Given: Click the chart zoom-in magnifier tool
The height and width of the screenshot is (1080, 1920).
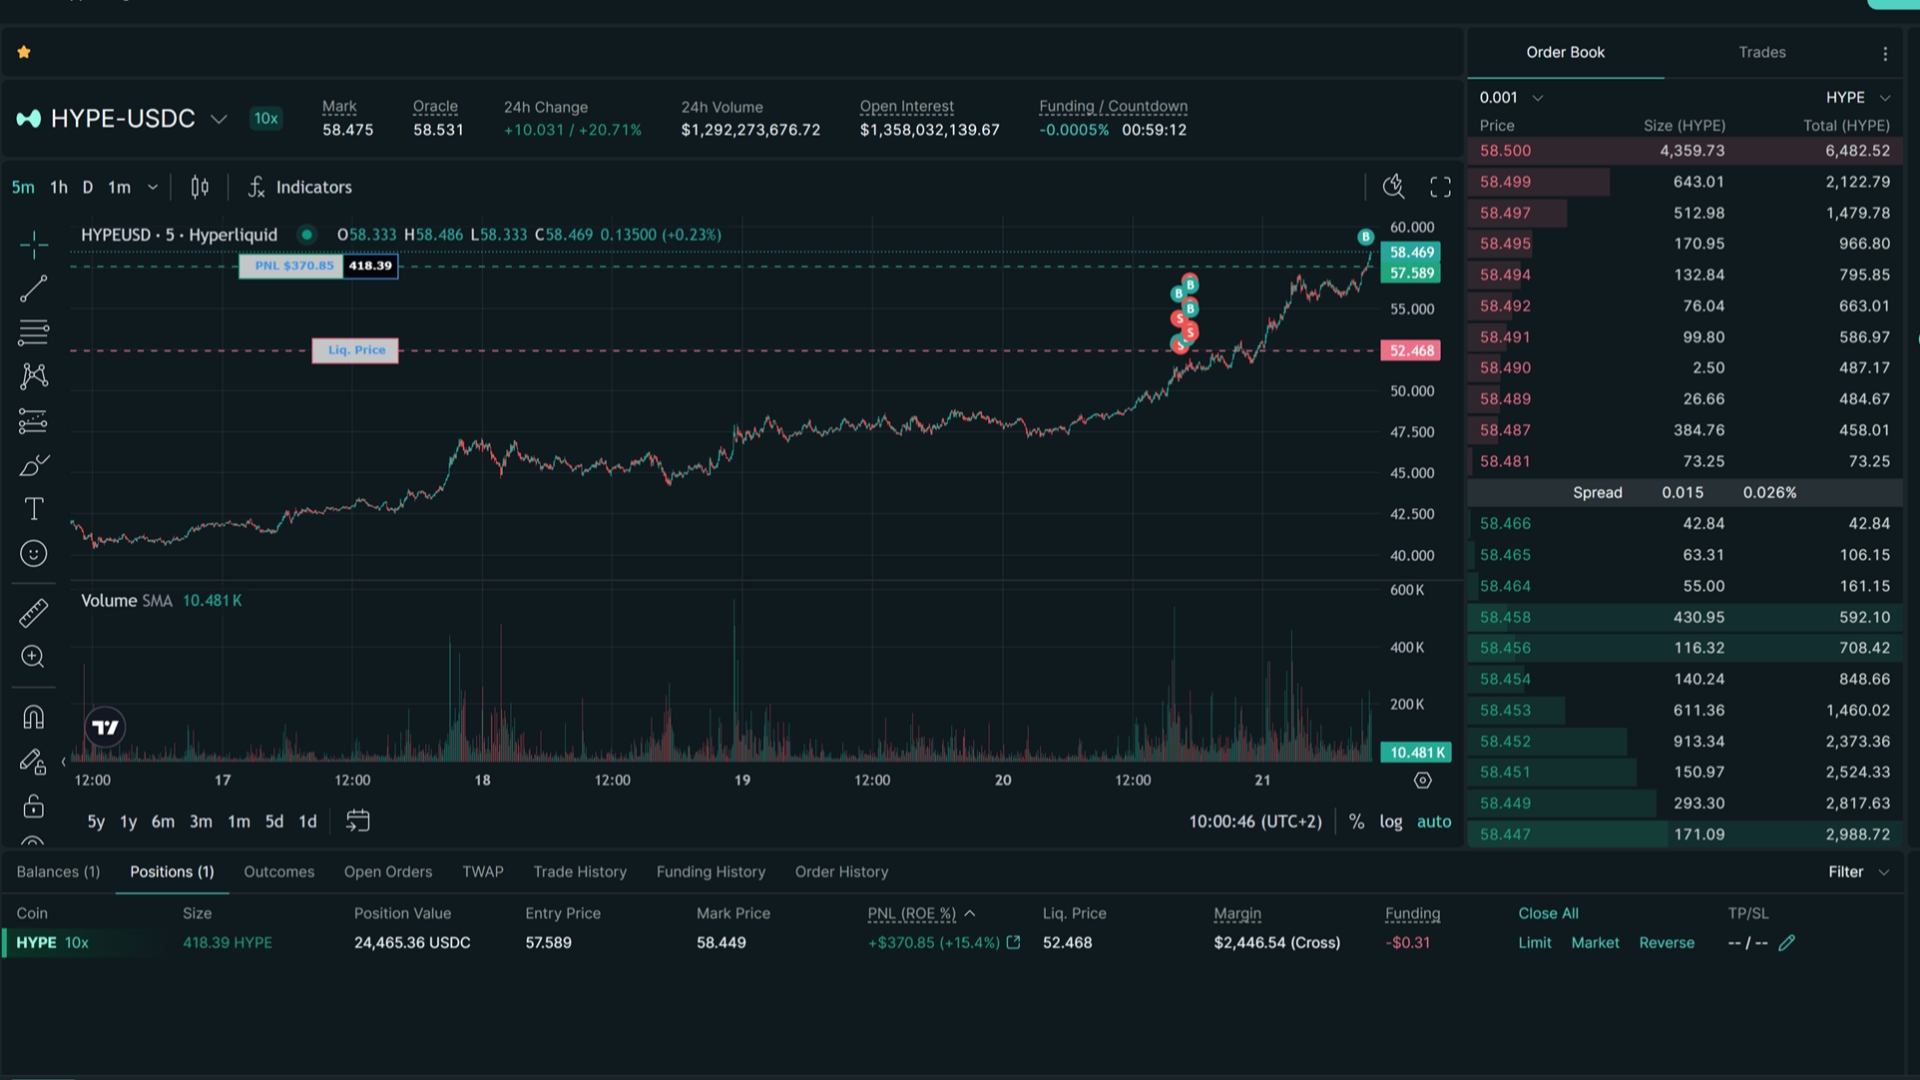Looking at the screenshot, I should point(33,657).
